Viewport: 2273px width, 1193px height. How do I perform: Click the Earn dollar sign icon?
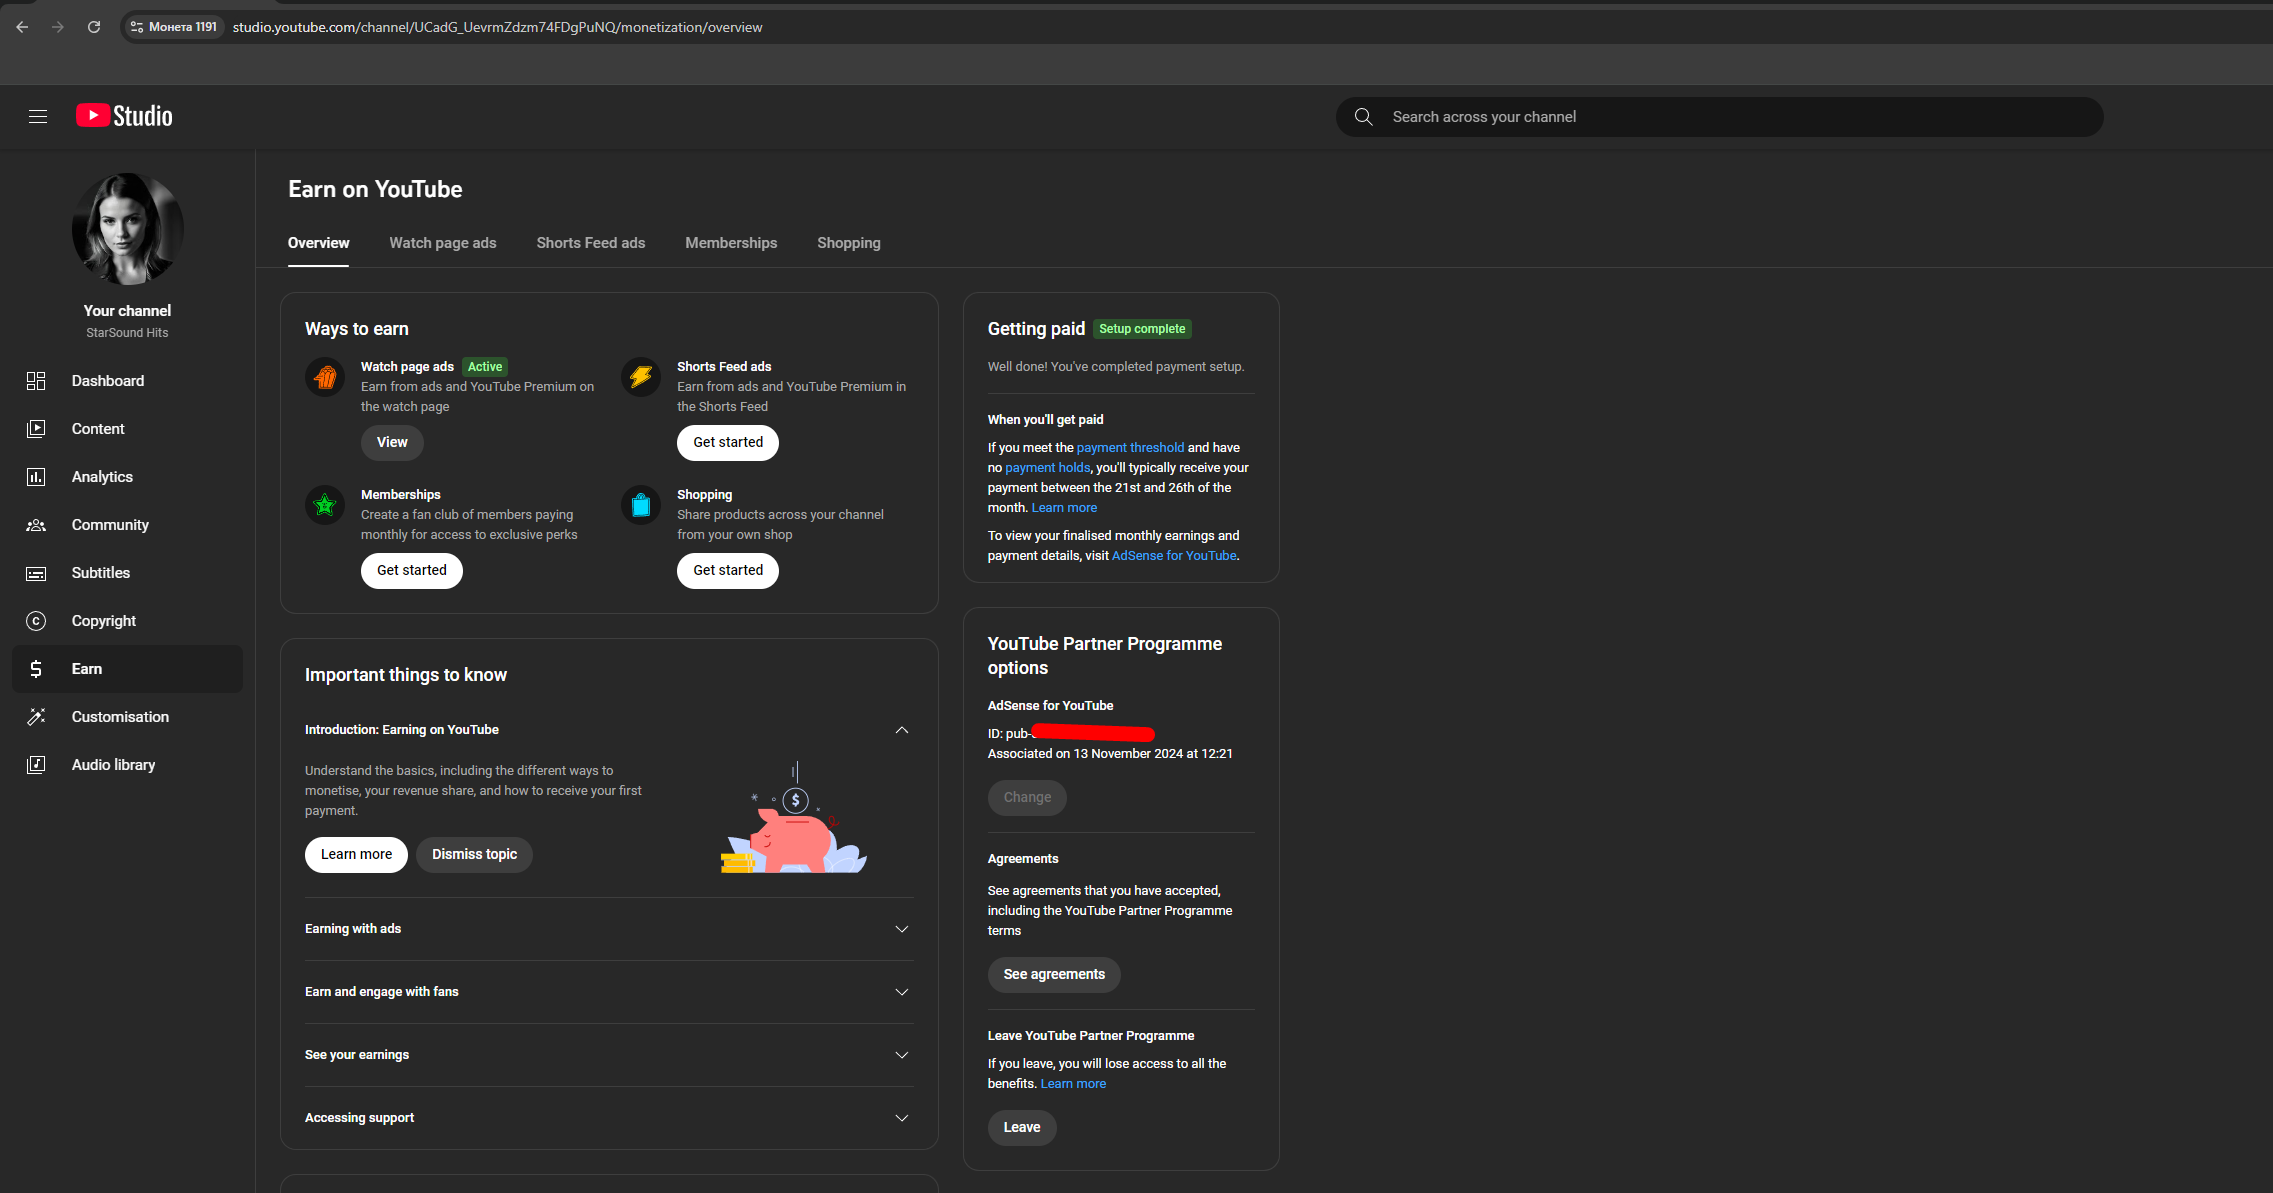36,669
